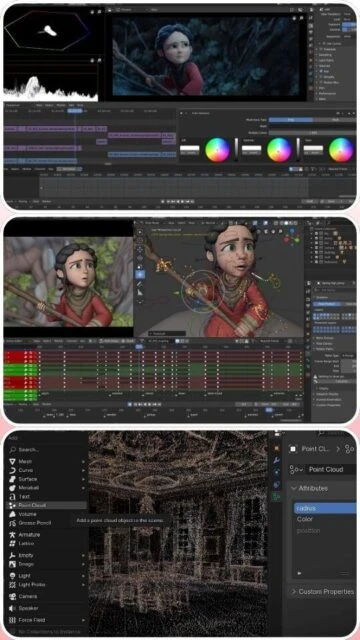This screenshot has width=360, height=640.
Task: Click the sequencer blue playhead marker
Action: tap(75, 111)
